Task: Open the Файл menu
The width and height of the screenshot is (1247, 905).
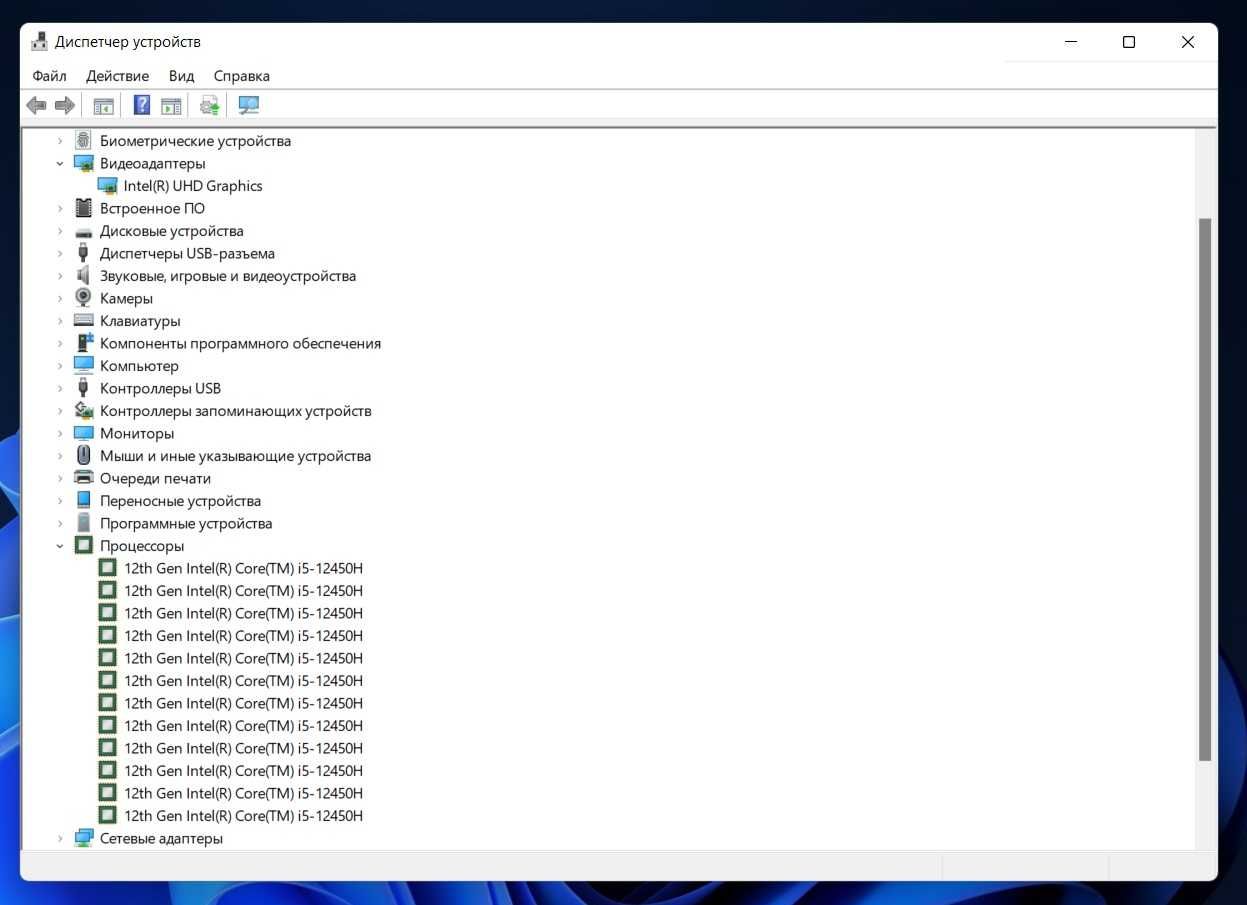Action: pos(49,76)
